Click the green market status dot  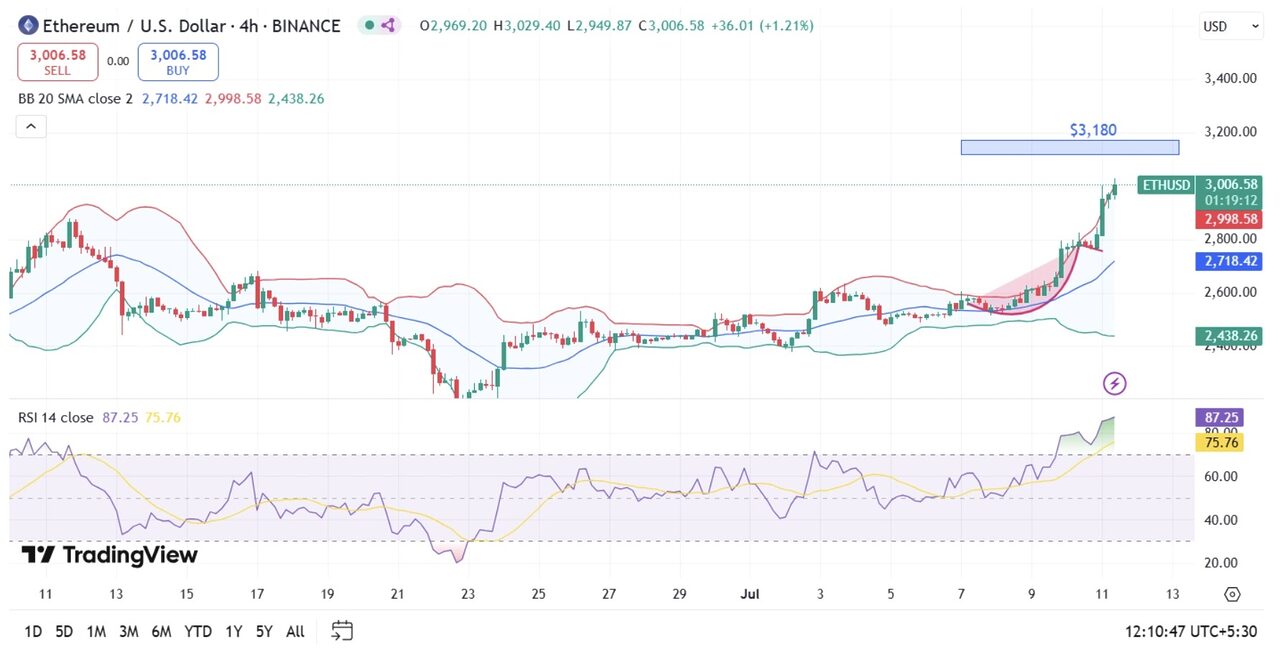tap(368, 26)
